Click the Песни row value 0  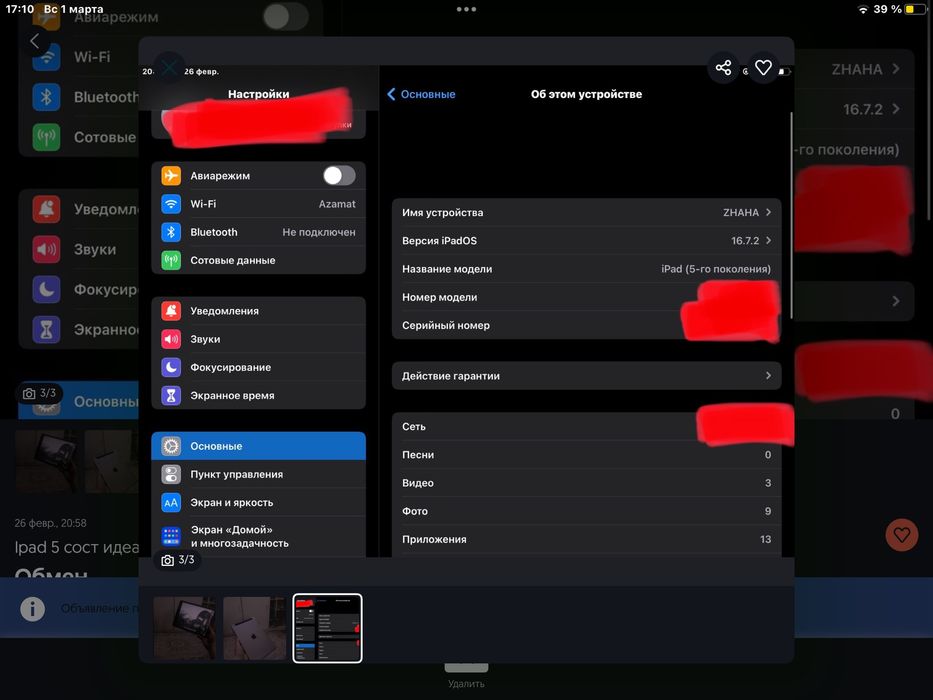[768, 455]
